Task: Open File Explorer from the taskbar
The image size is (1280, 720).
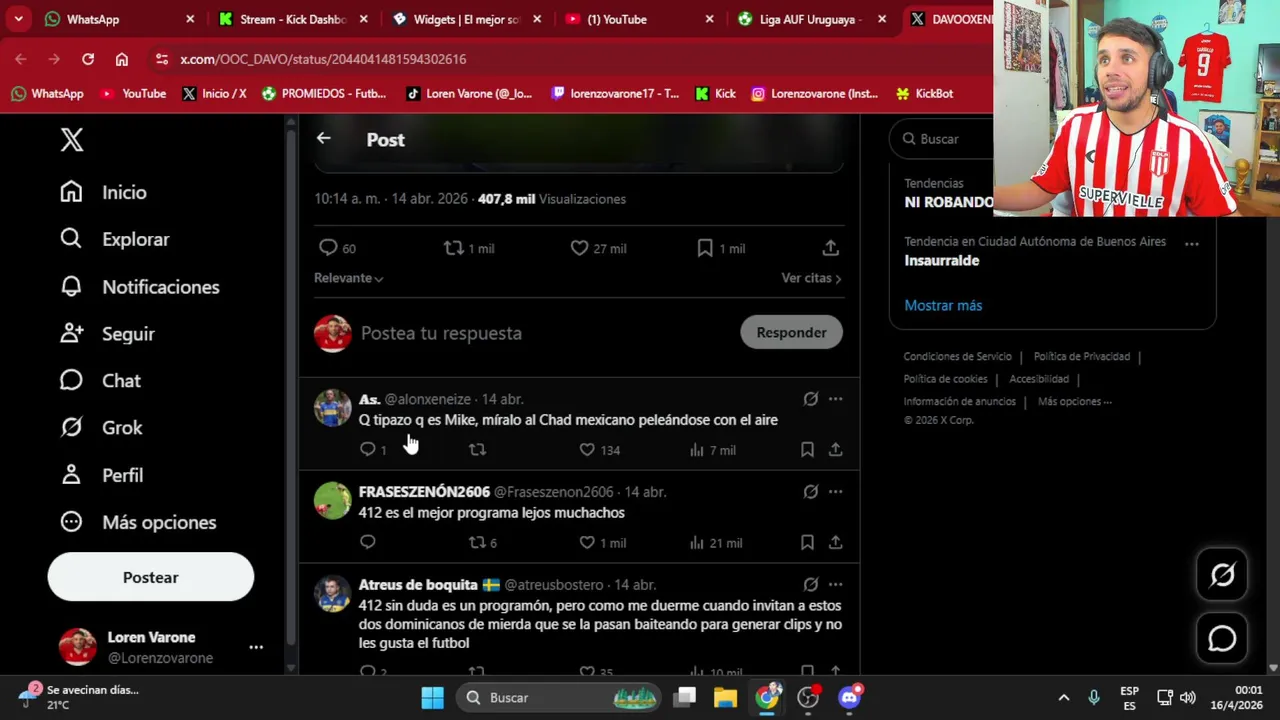Action: coord(725,697)
